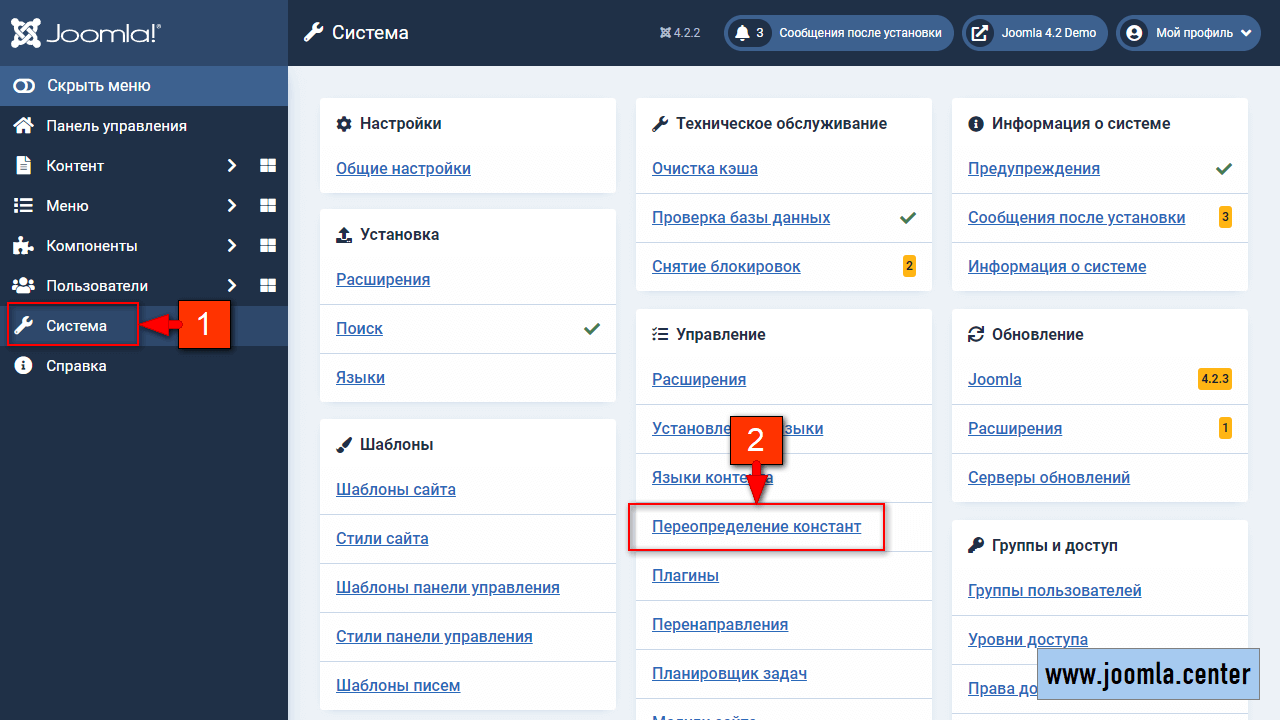Click the notifications bell icon
Screen dimensions: 1280x720
pos(742,33)
